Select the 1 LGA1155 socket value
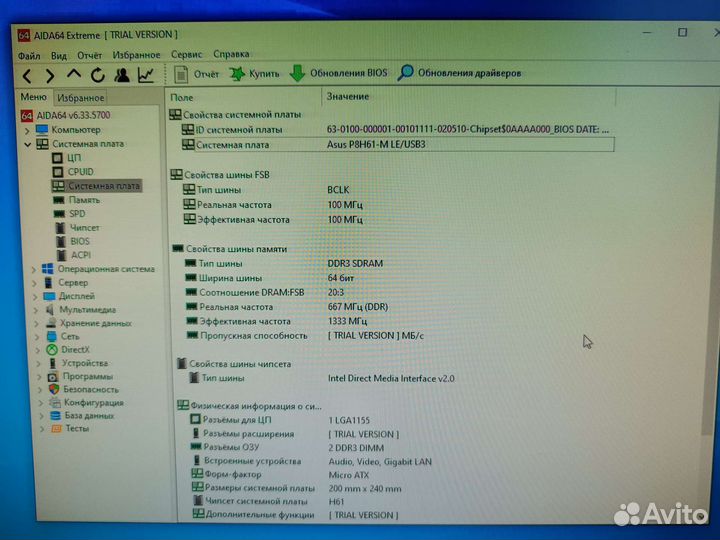720x540 pixels. pyautogui.click(x=349, y=420)
